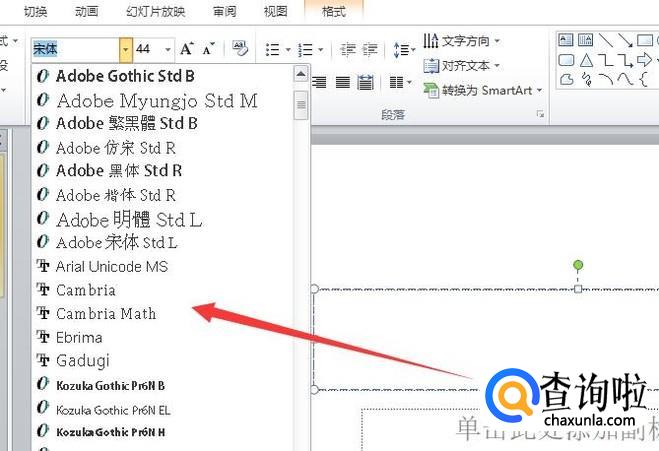Open the font name dropdown arrow
This screenshot has width=659, height=451.
(x=126, y=49)
